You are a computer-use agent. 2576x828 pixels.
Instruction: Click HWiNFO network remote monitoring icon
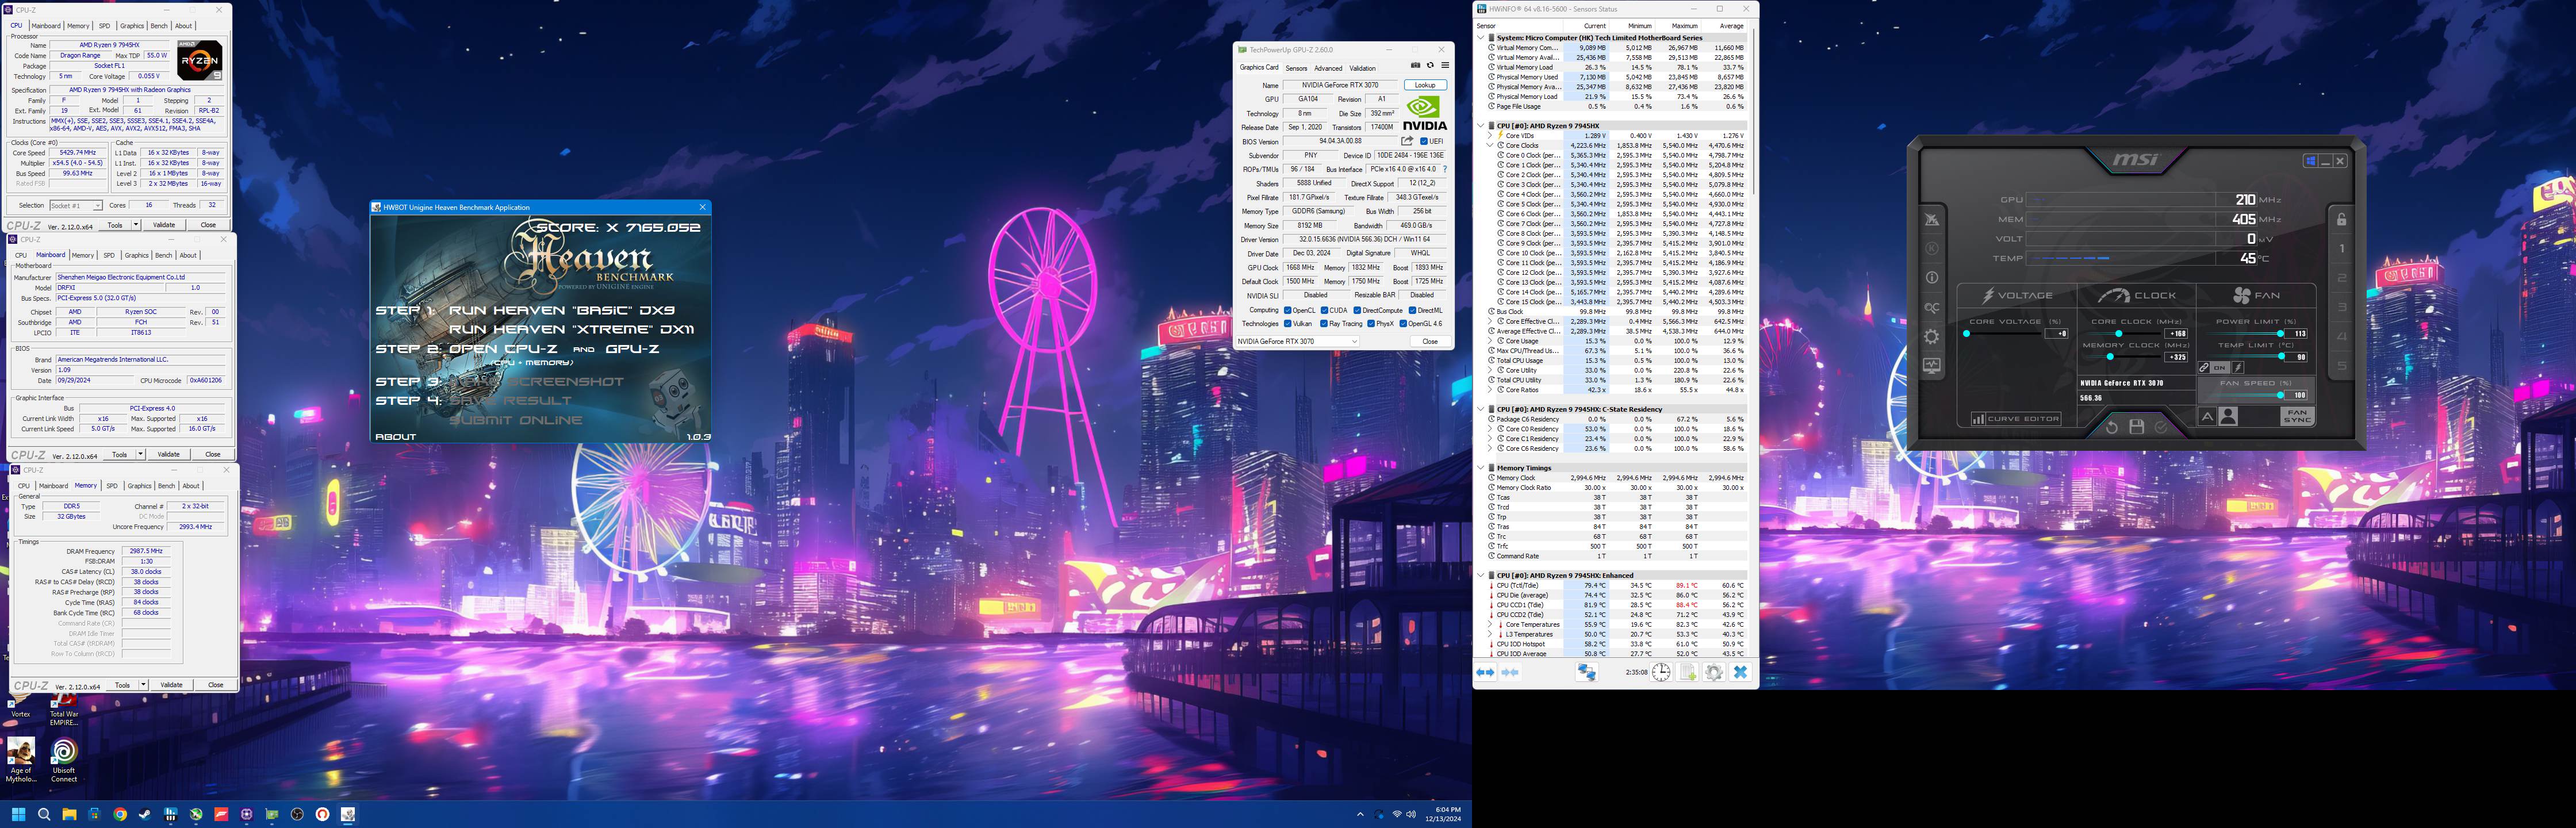point(1587,672)
